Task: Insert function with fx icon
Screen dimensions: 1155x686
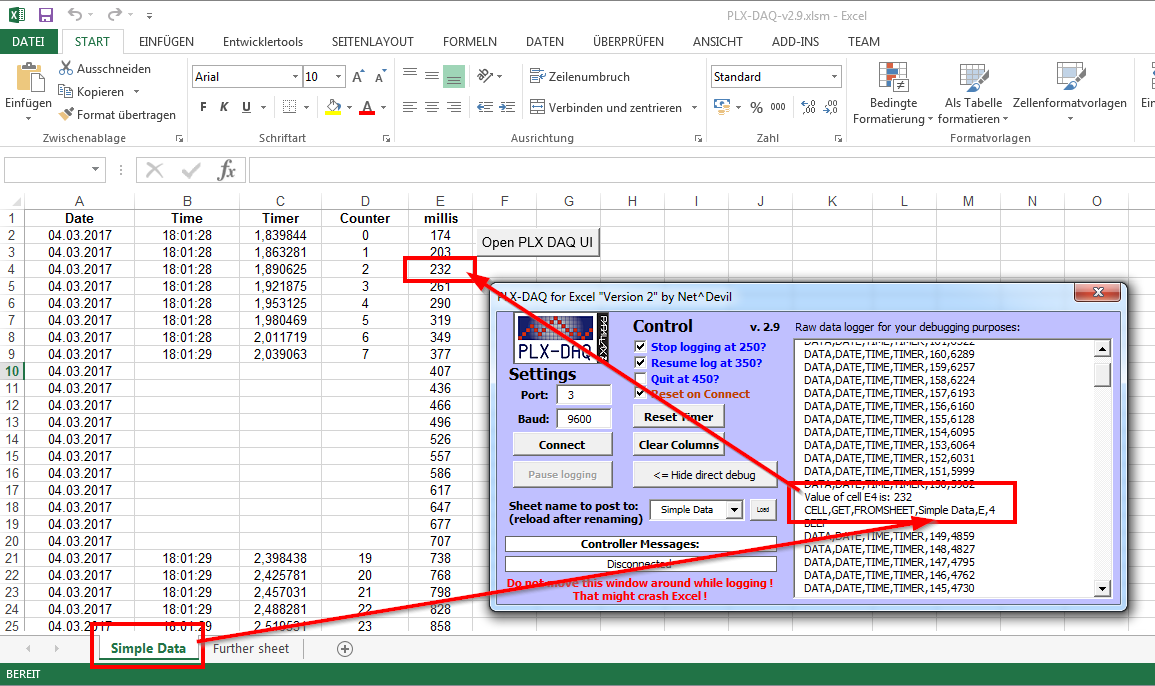Action: point(226,170)
